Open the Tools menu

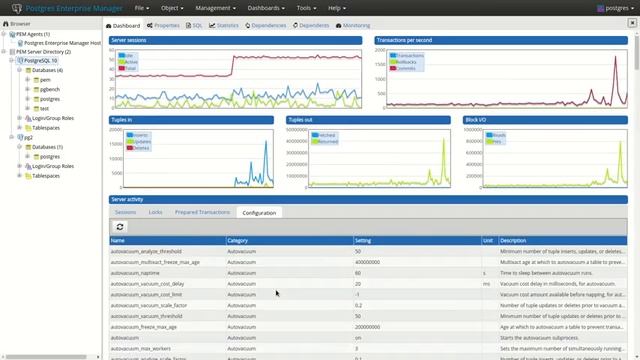click(306, 8)
